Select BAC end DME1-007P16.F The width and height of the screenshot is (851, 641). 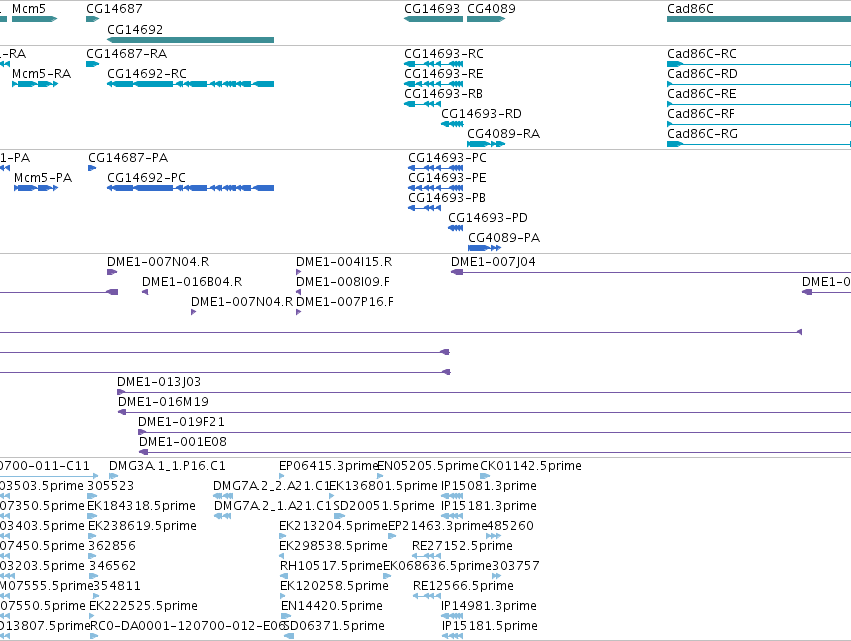click(x=299, y=312)
